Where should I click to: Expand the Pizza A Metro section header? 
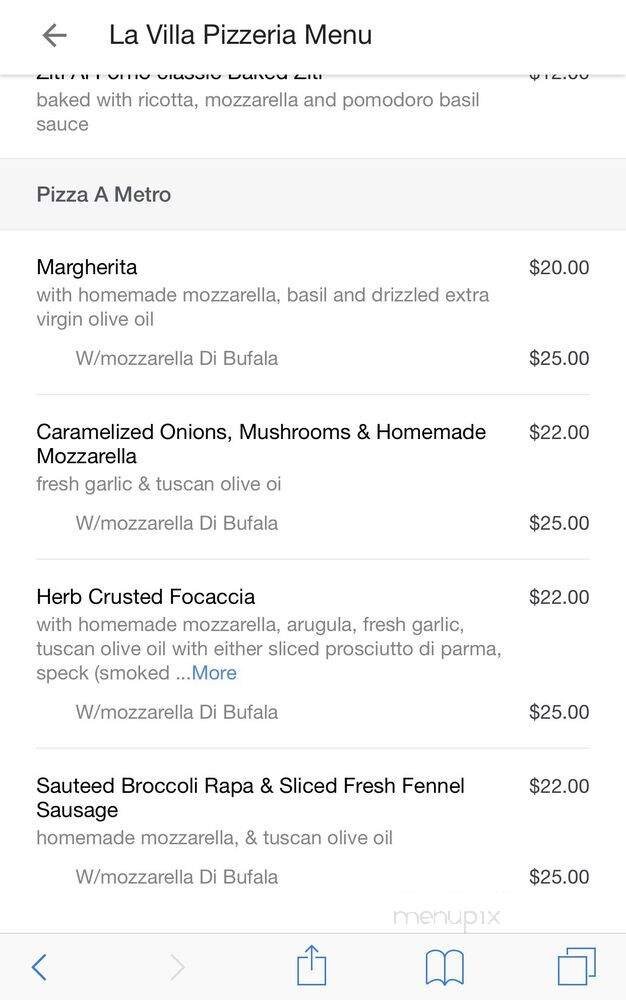coord(103,194)
